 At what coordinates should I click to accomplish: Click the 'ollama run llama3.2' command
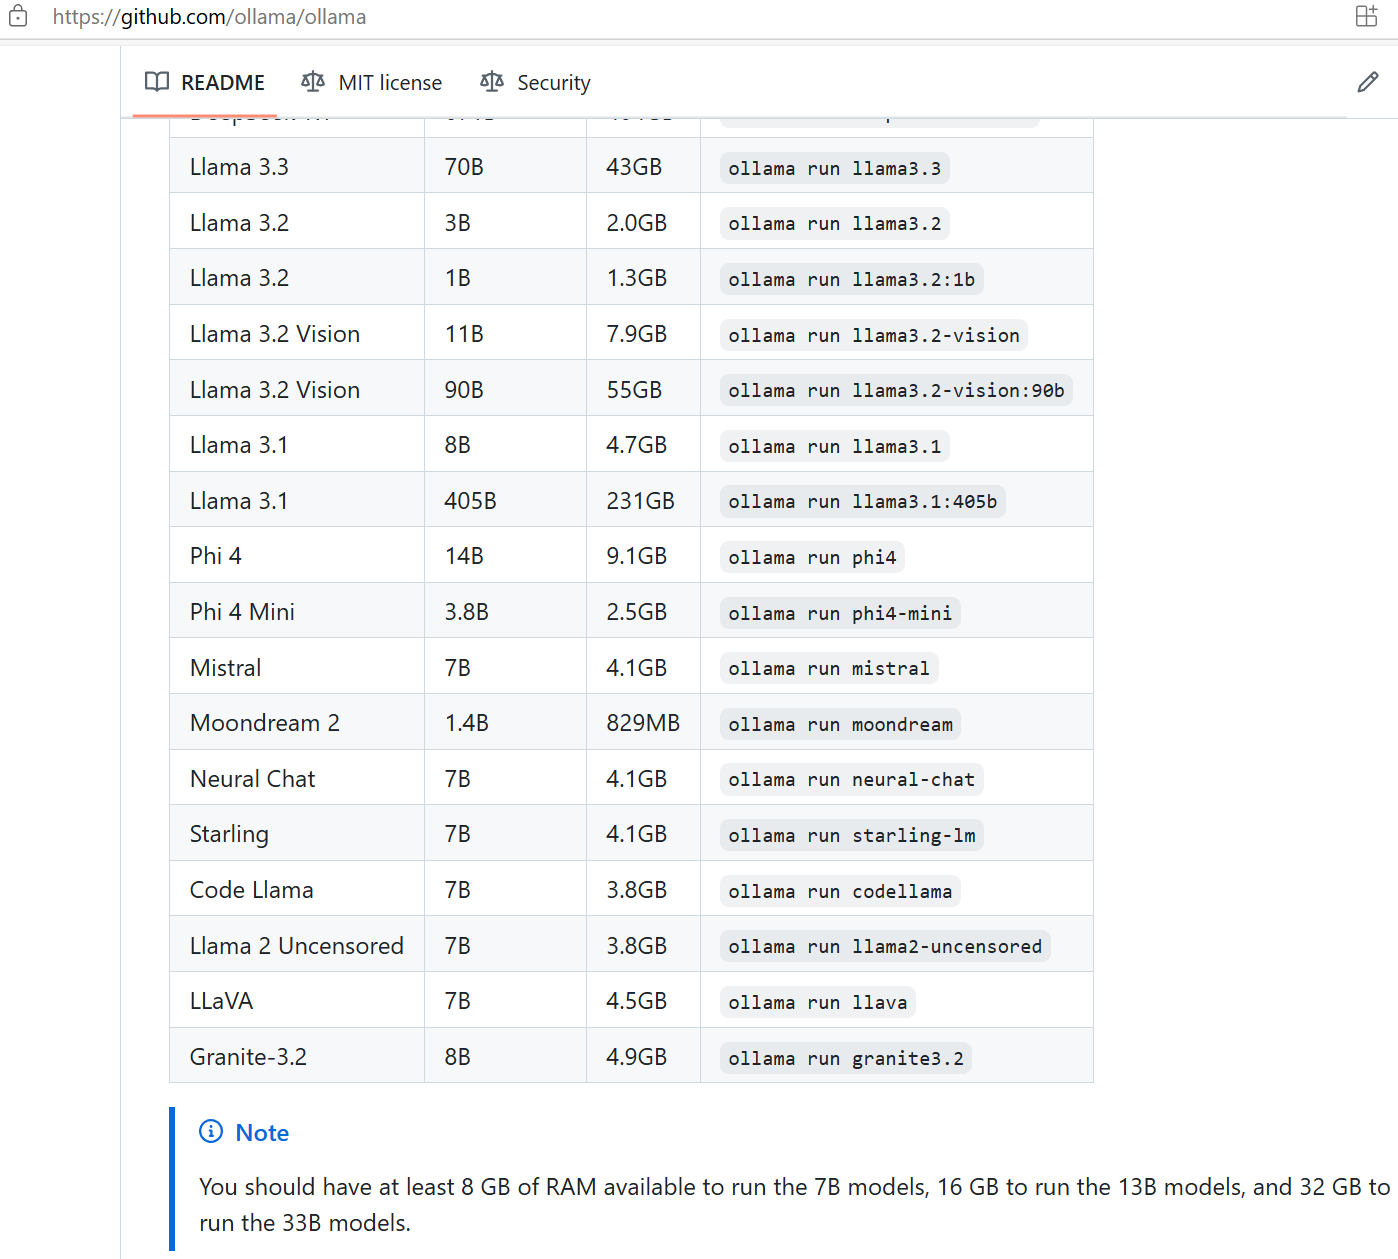pos(834,223)
